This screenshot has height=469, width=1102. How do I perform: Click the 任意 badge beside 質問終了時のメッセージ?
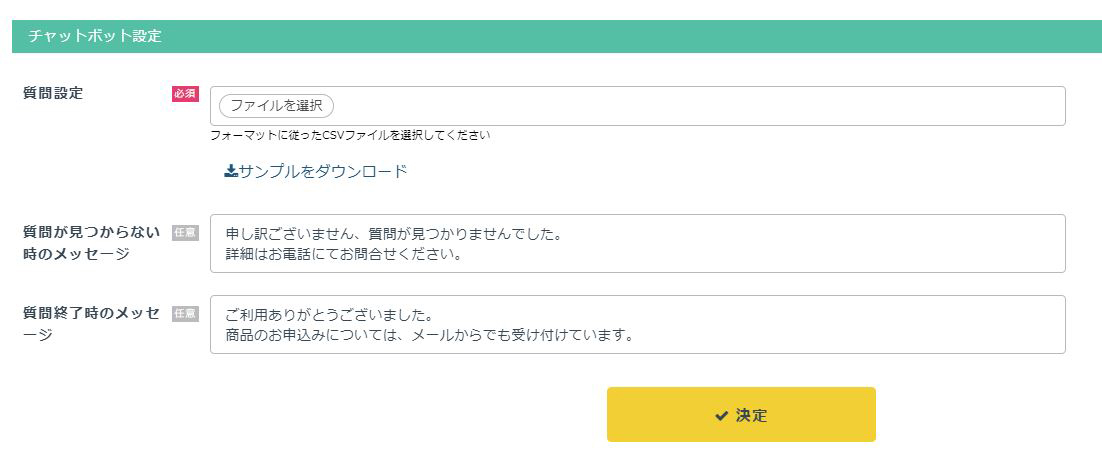tap(186, 314)
